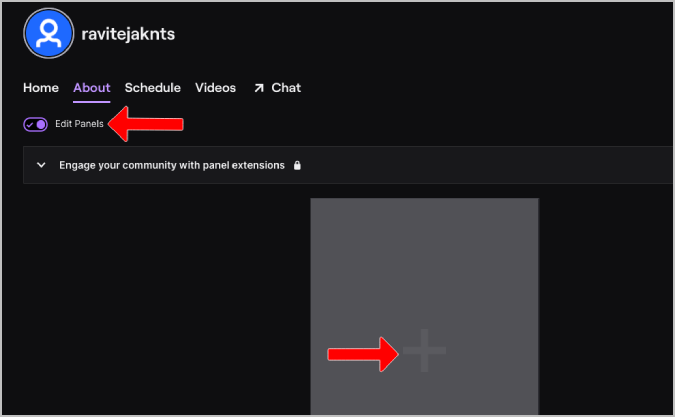Click the checkmark inside the Edit Panels switch

[30, 125]
